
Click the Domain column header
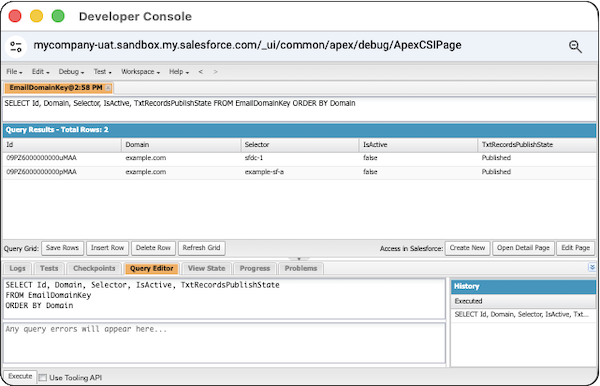click(181, 145)
